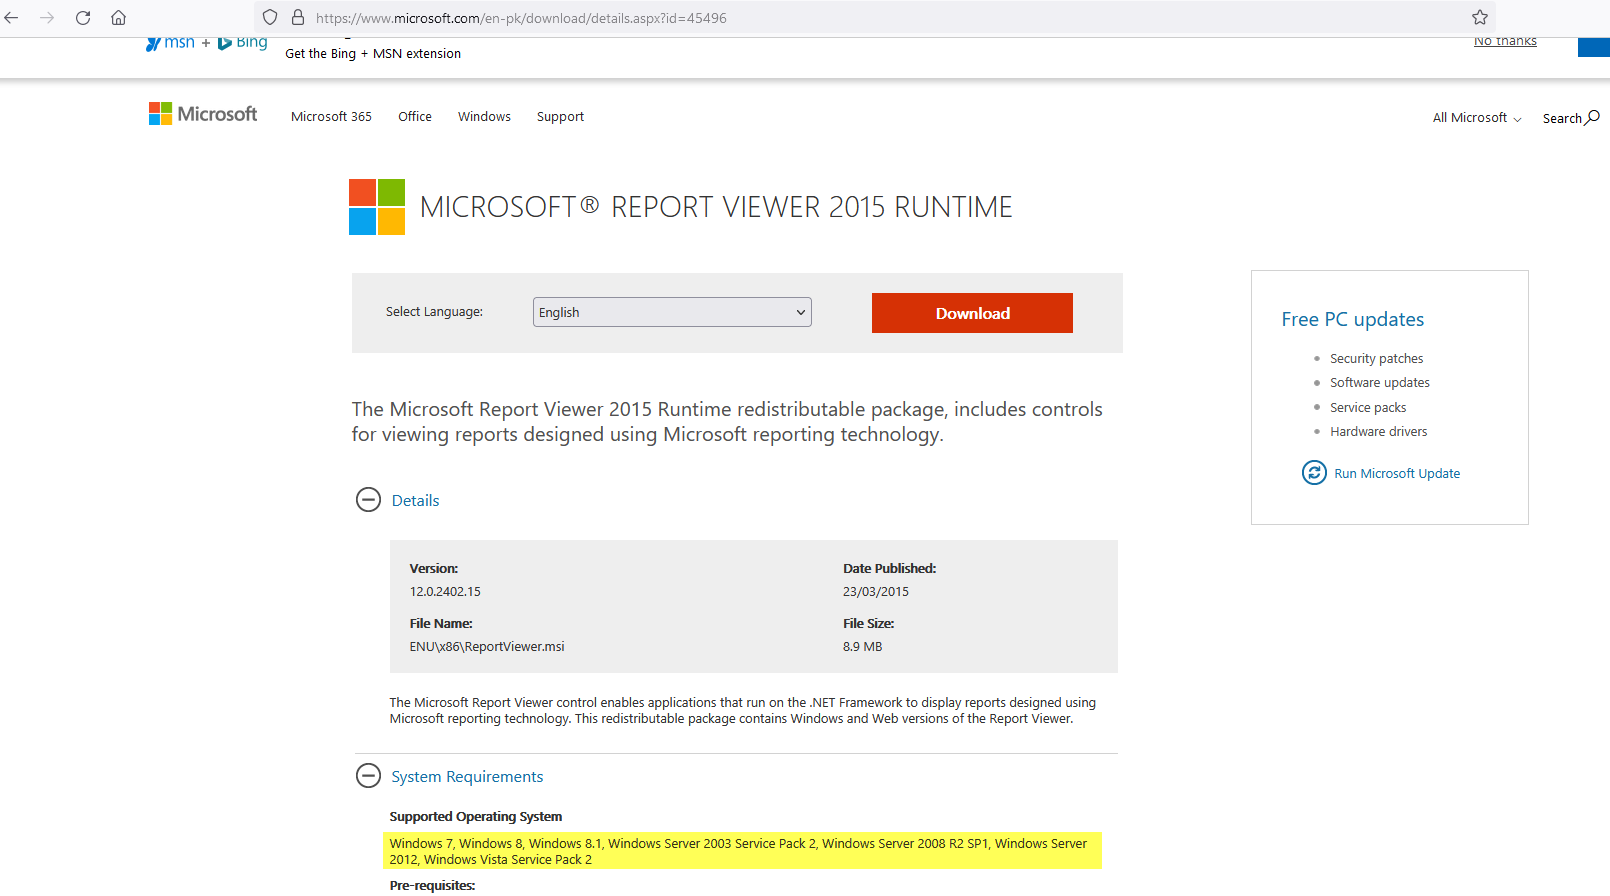This screenshot has width=1610, height=896.
Task: Click the Bing logo in banner
Action: 243,43
